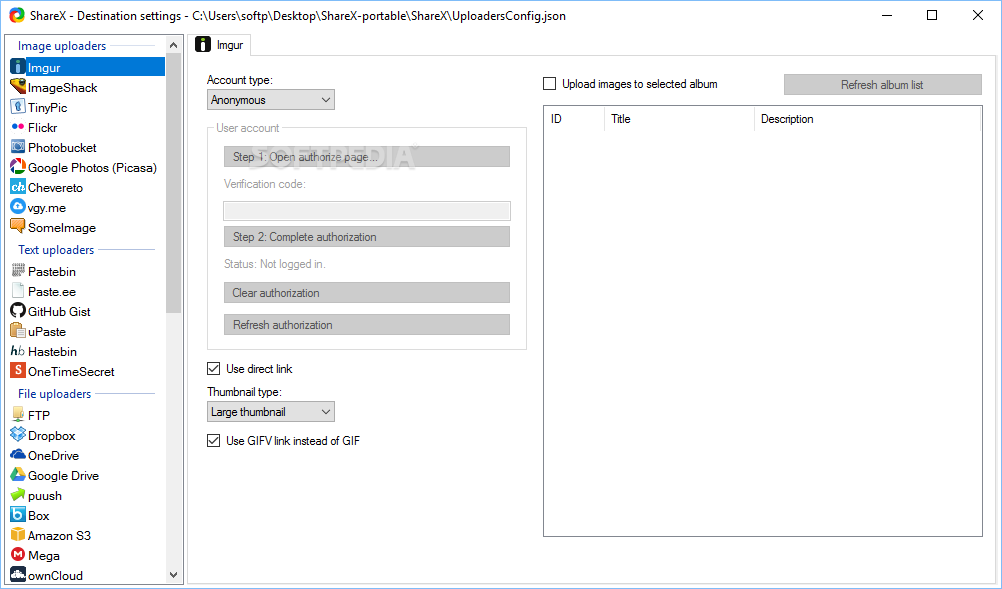Click the uploader list scroll up arrow
1002x589 pixels.
pos(173,45)
